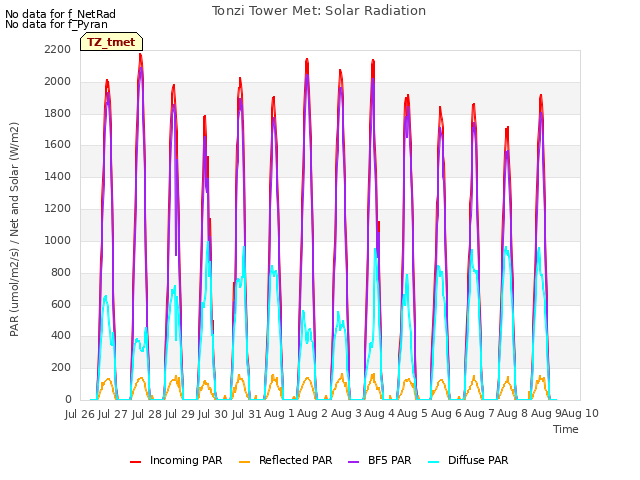Image resolution: width=640 pixels, height=480 pixels.
Task: Click the y-axis title PAR / Net and Solar
Action: pyautogui.click(x=14, y=229)
